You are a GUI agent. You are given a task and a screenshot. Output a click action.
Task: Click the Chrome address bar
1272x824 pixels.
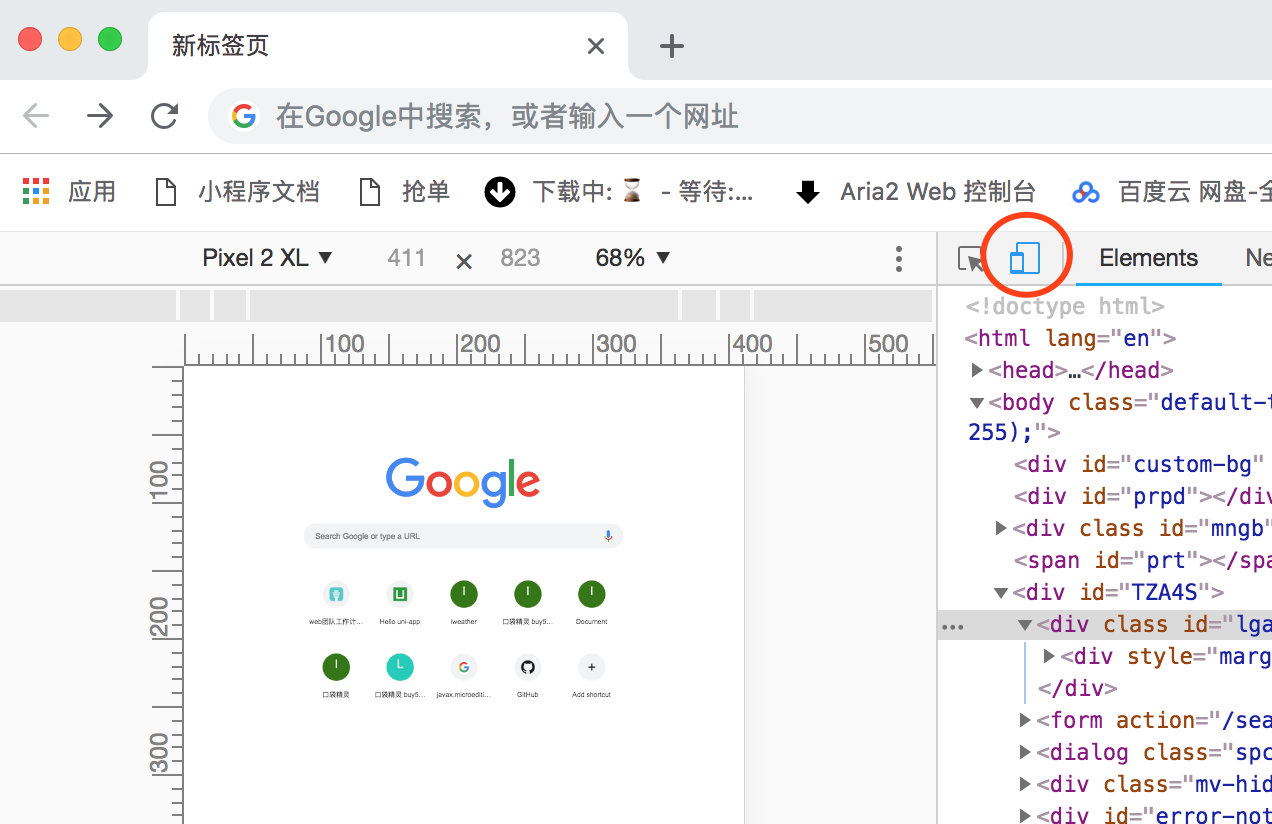[x=600, y=116]
